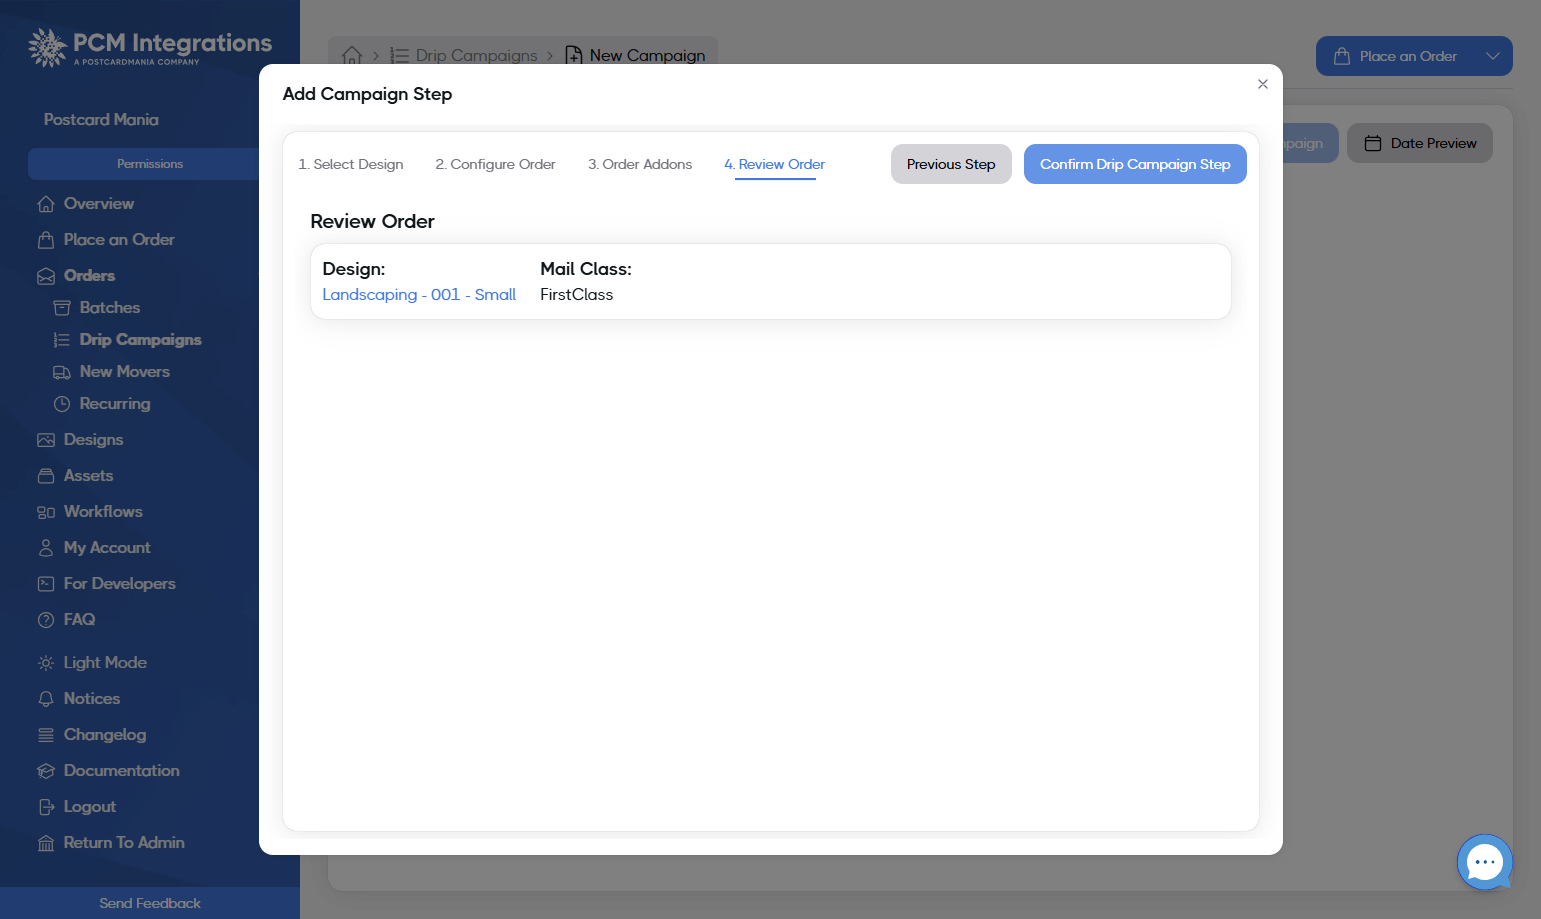Click the For Developers terminal icon

46,584
